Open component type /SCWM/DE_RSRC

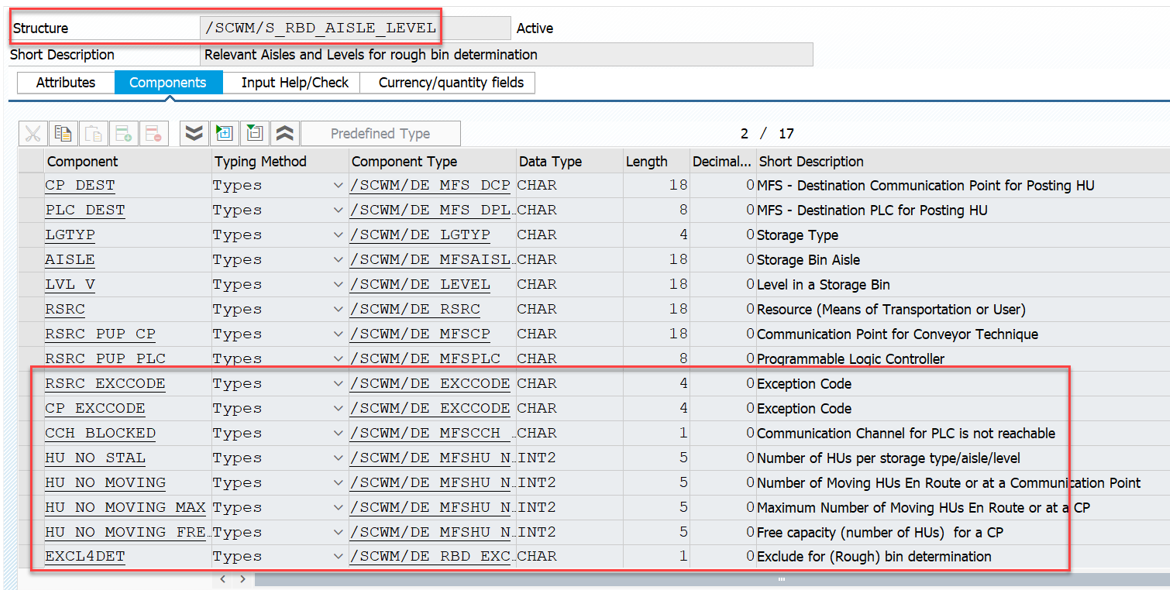tap(415, 309)
